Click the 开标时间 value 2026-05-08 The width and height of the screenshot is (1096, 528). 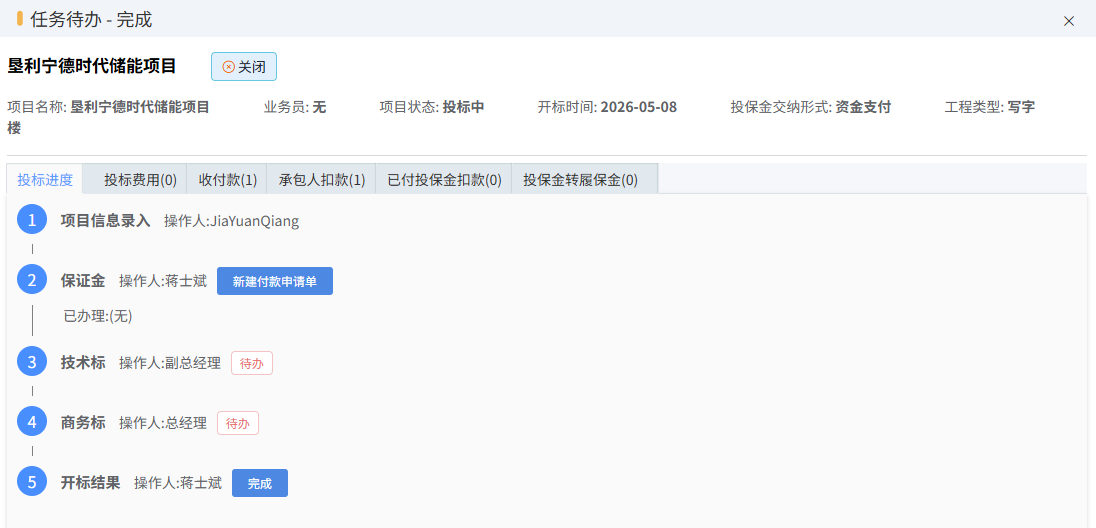639,108
